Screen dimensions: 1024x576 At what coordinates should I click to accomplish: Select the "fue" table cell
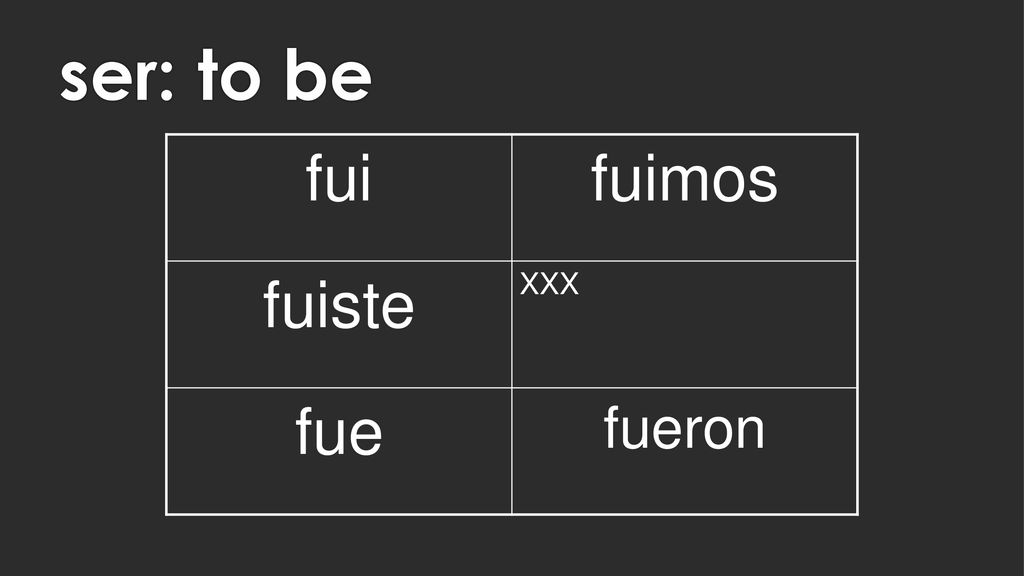click(339, 451)
